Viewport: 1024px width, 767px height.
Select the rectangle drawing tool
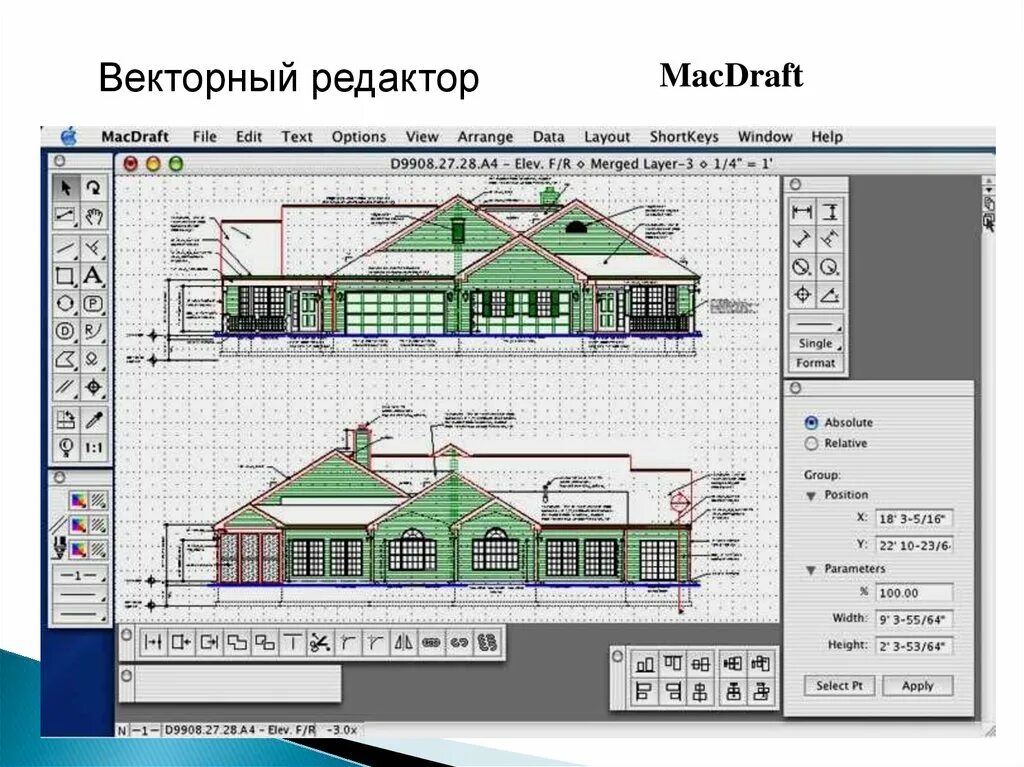point(66,276)
